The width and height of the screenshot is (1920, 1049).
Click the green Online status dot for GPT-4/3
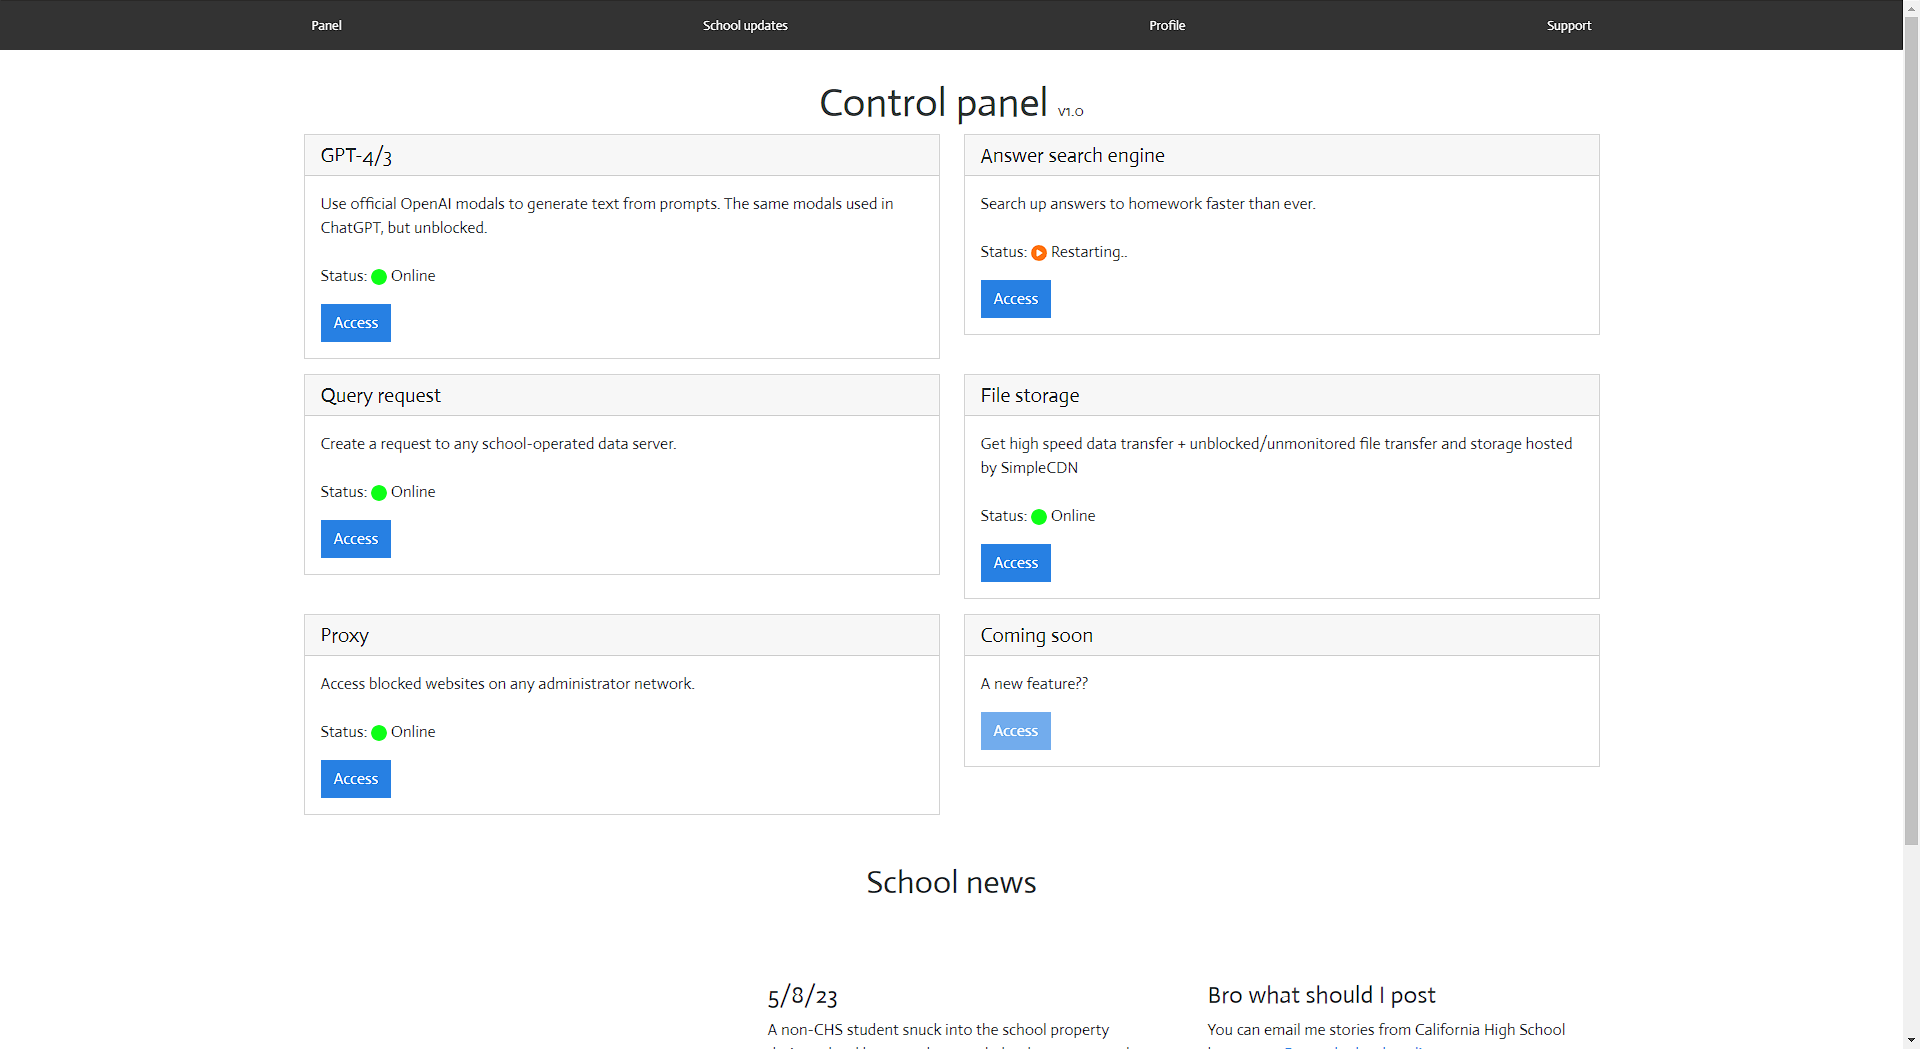[x=379, y=277]
